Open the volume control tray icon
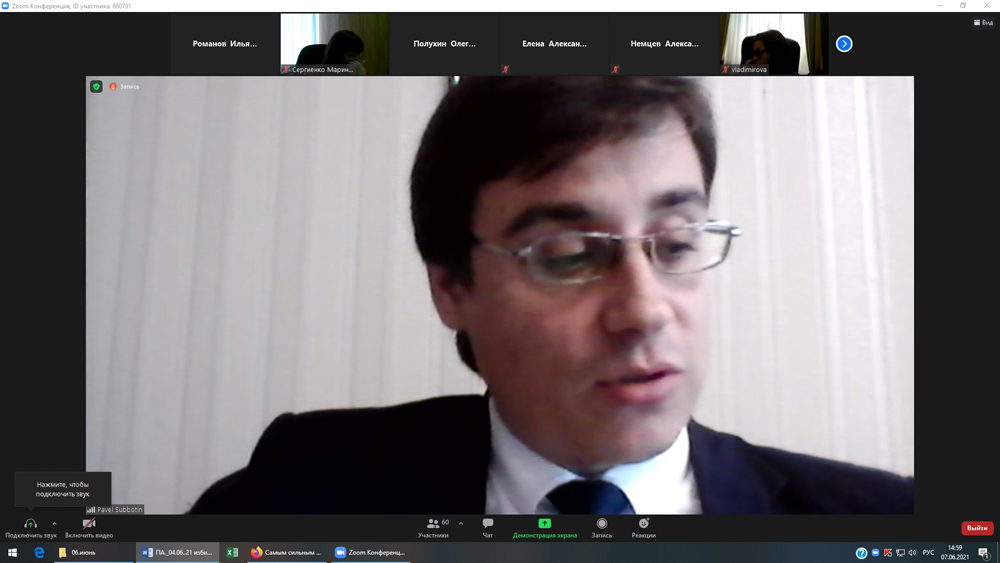 [912, 553]
